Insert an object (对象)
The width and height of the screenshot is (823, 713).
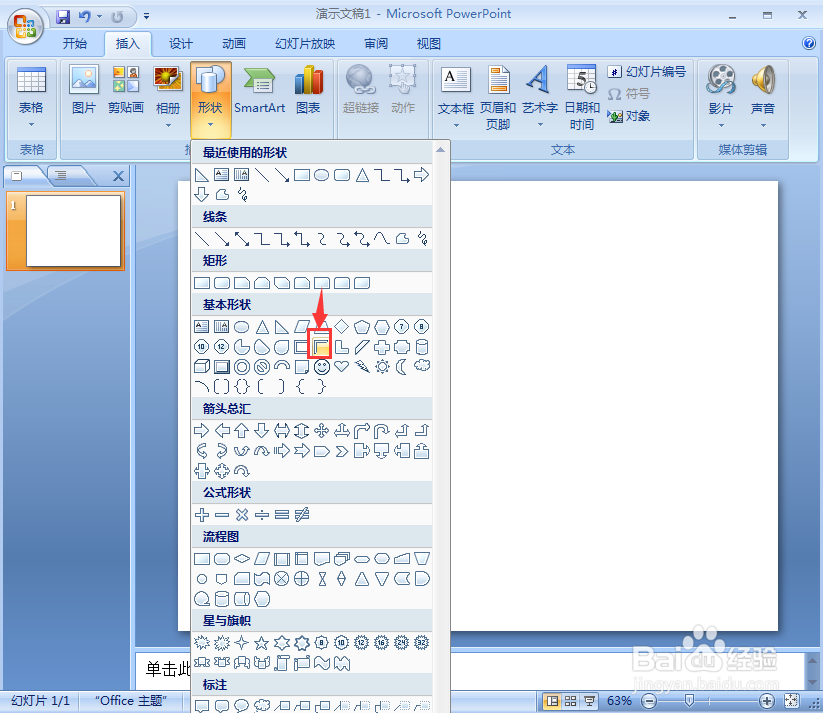[629, 116]
